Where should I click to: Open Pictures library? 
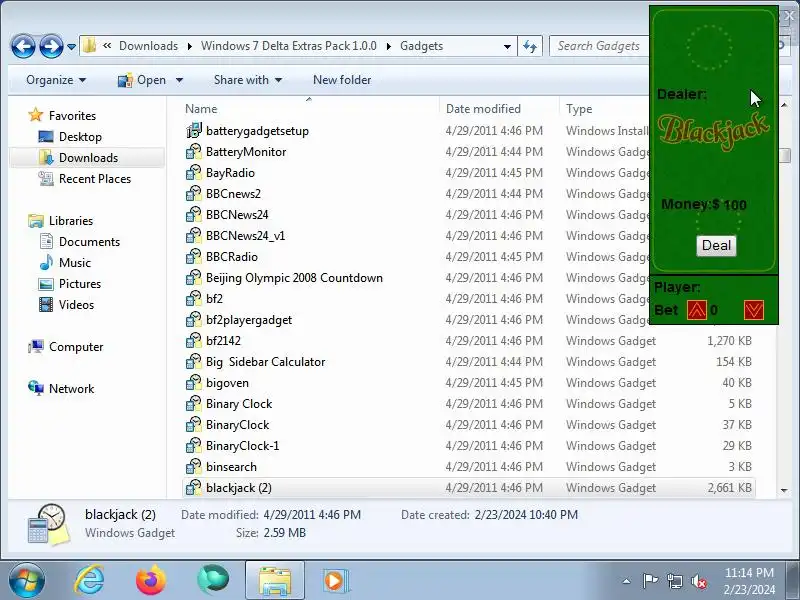click(x=80, y=284)
